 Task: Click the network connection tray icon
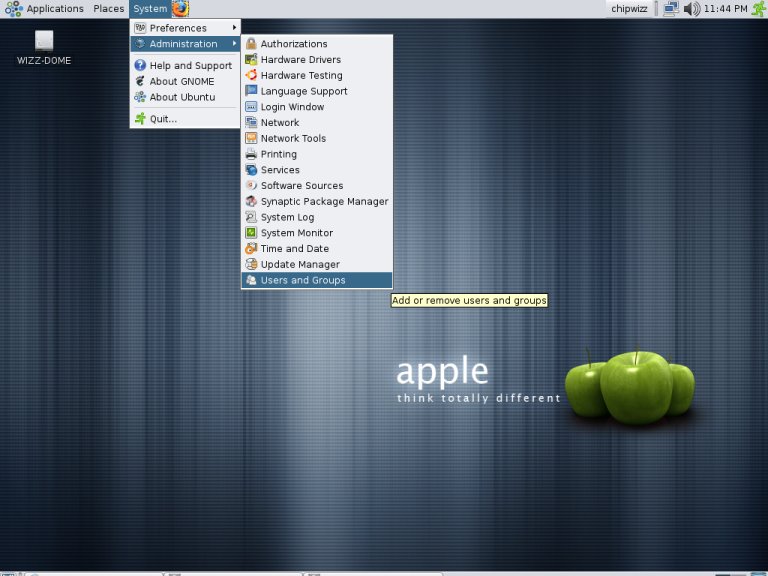pyautogui.click(x=671, y=9)
